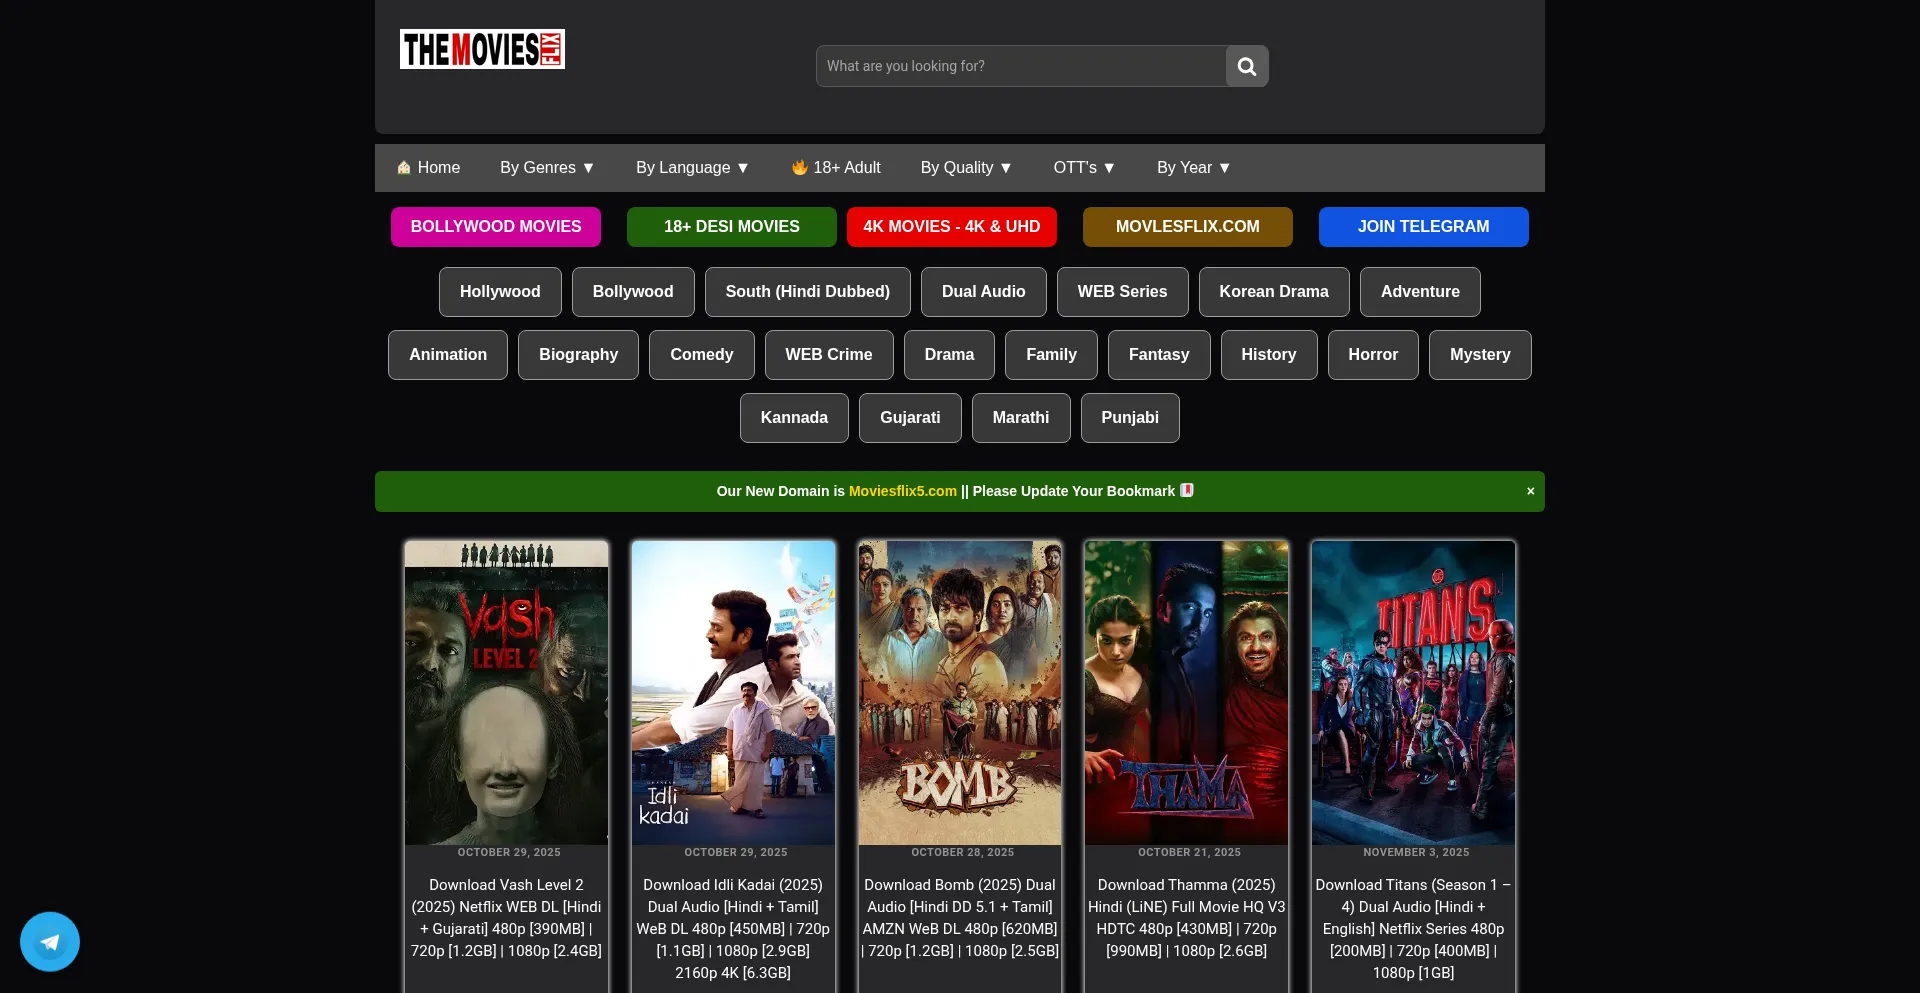The image size is (1920, 993).
Task: Click the floating Telegram chat icon
Action: 50,941
